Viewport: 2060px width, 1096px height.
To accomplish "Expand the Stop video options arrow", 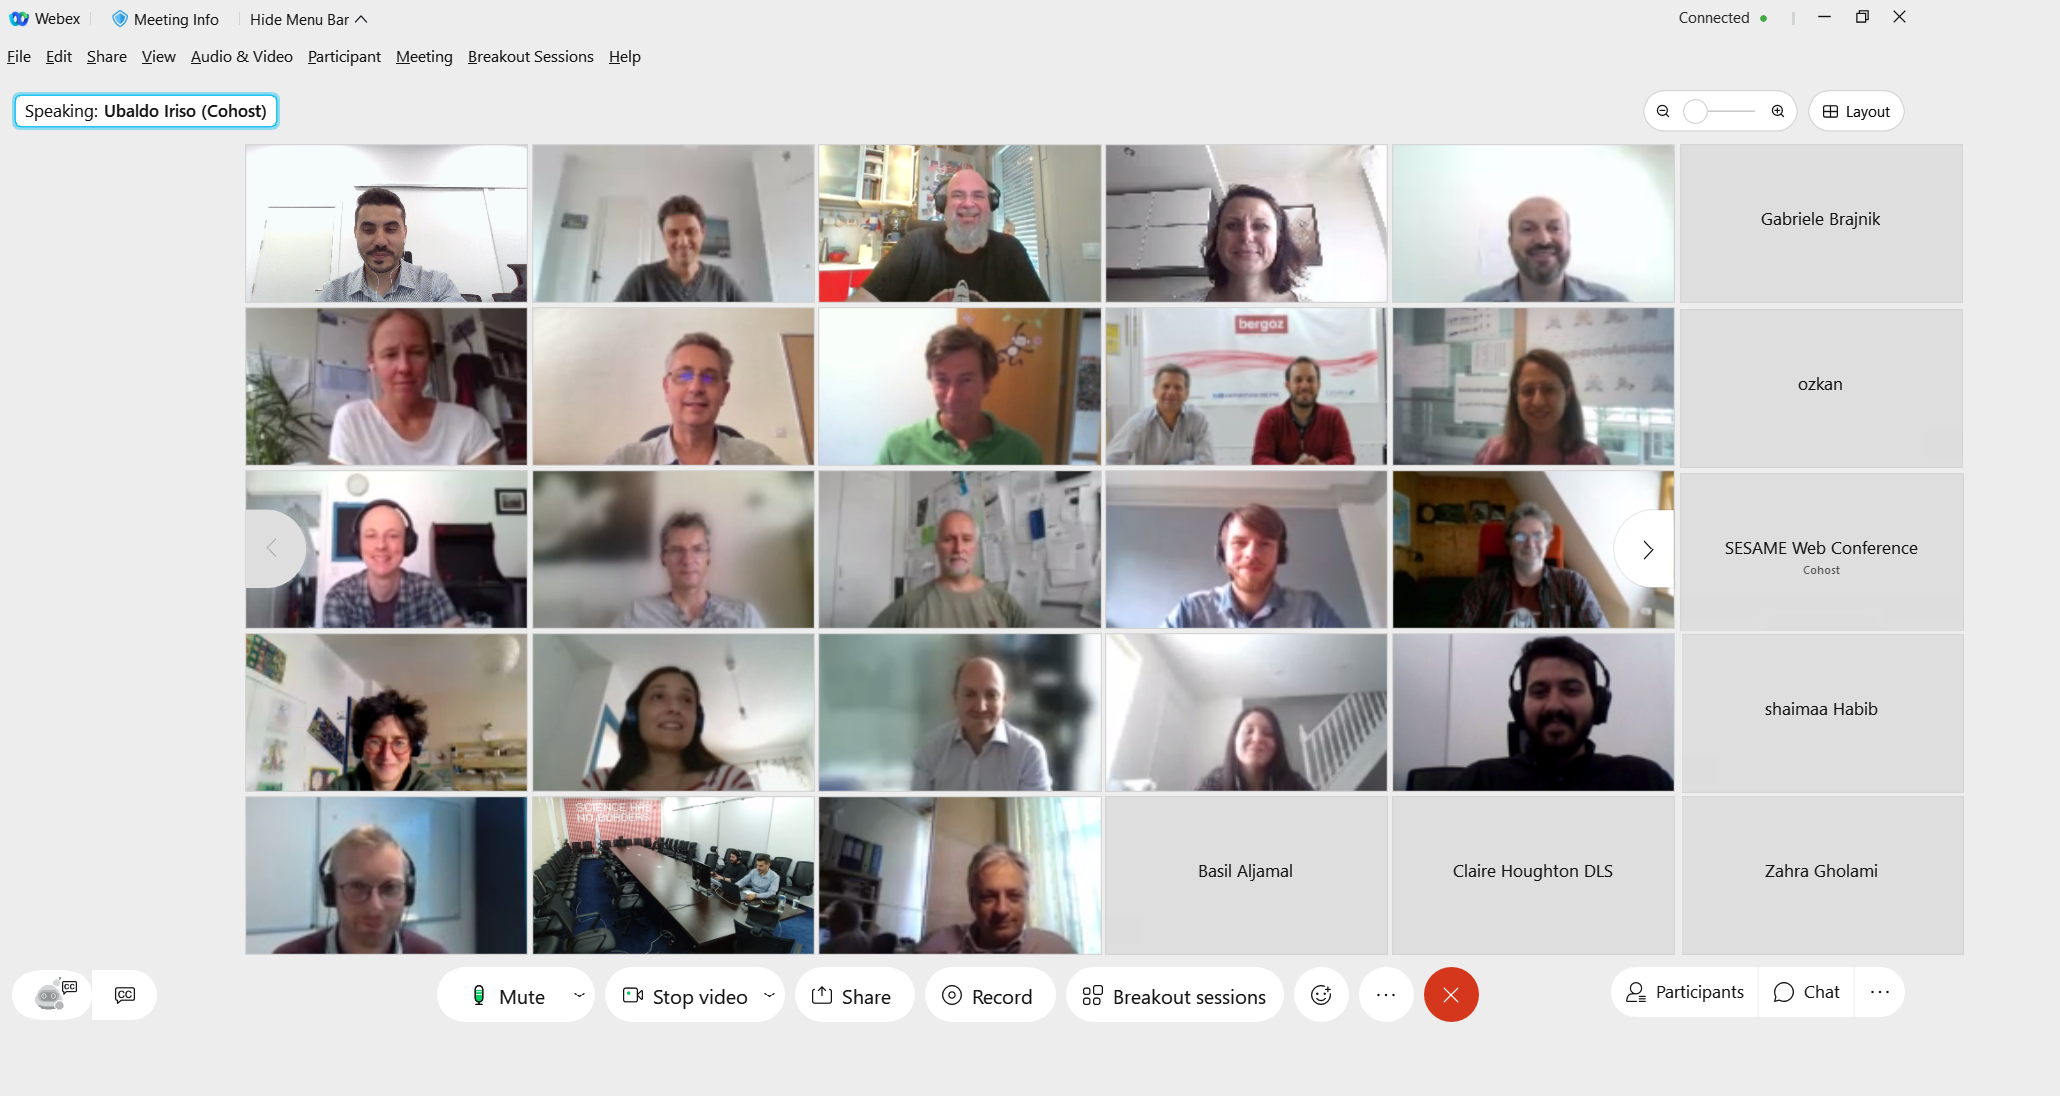I will pyautogui.click(x=769, y=995).
